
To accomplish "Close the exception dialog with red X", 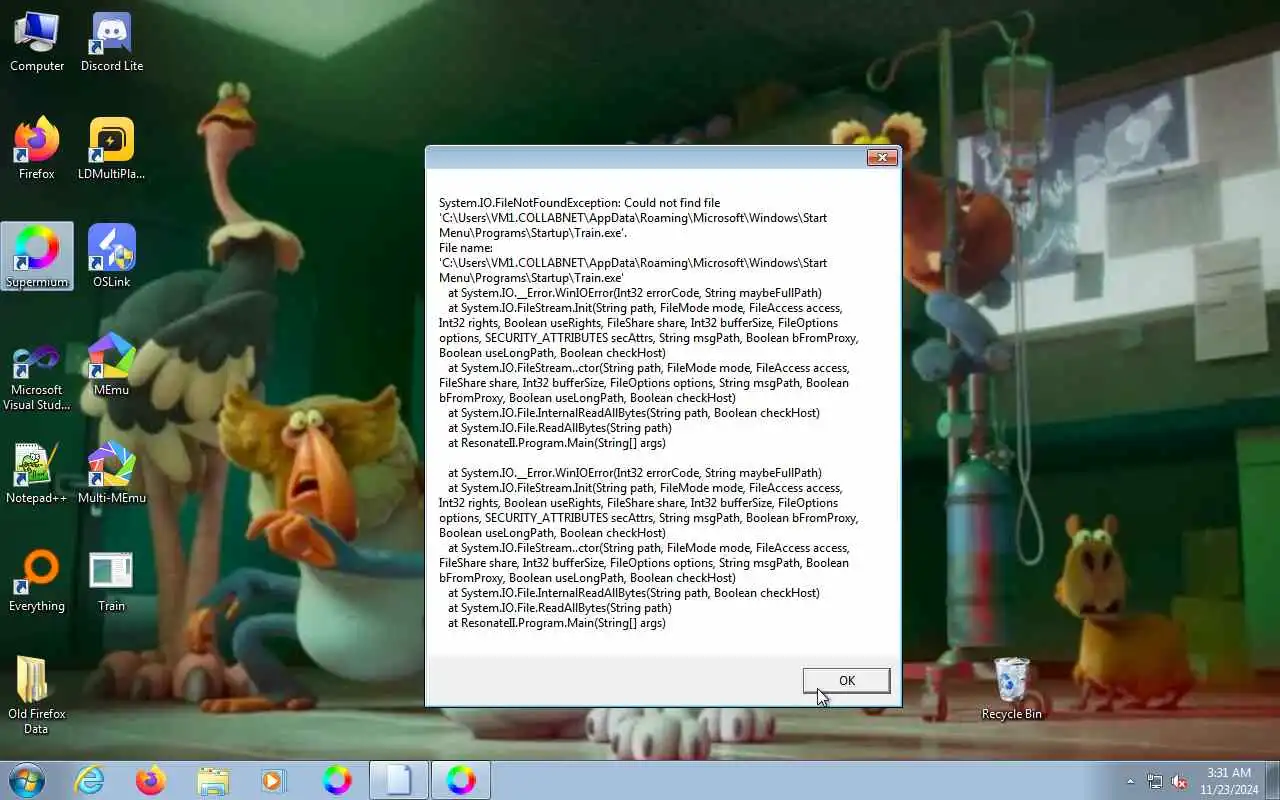I will pos(881,157).
